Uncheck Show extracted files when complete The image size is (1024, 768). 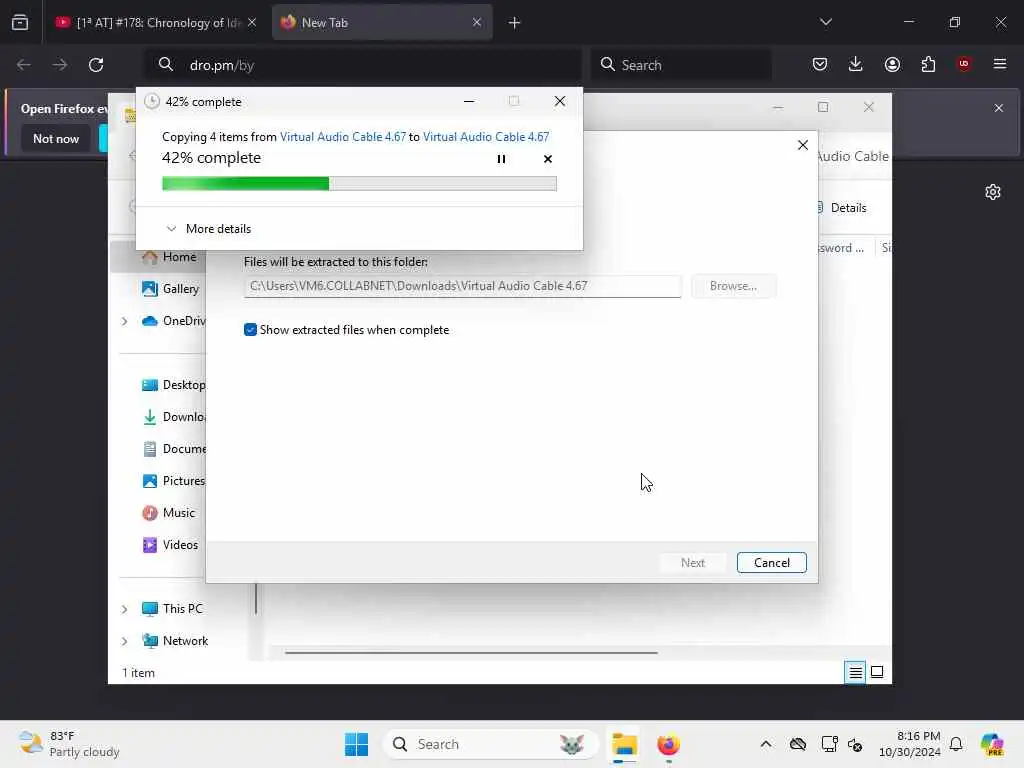pyautogui.click(x=250, y=330)
